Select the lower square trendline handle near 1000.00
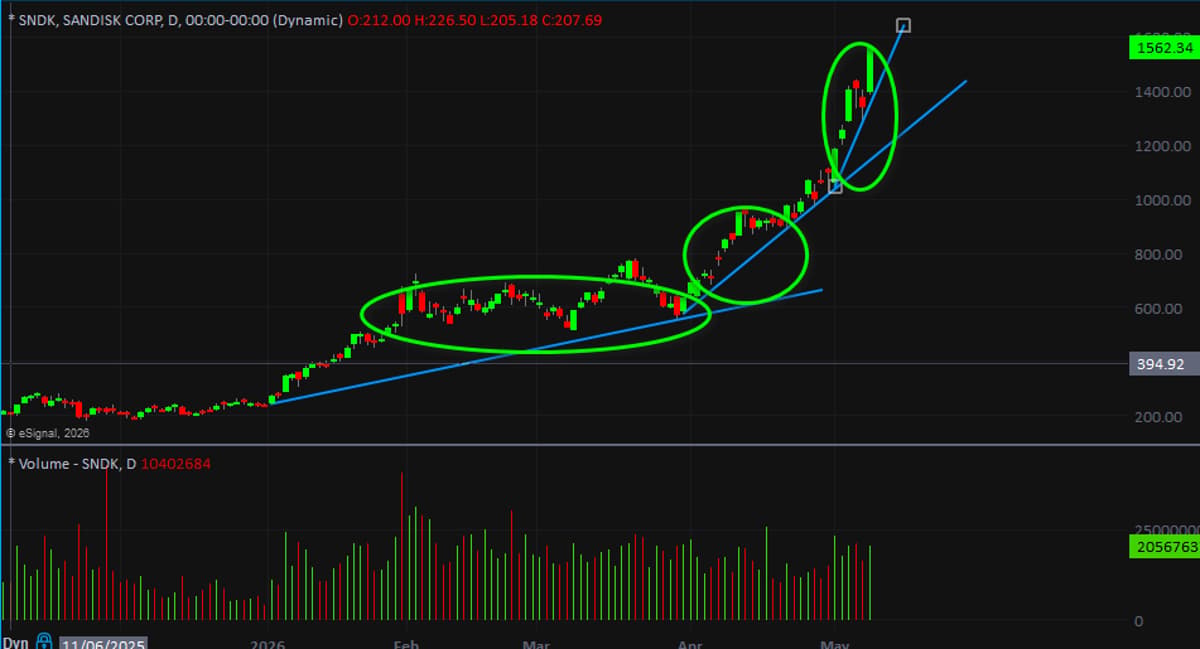 (835, 187)
